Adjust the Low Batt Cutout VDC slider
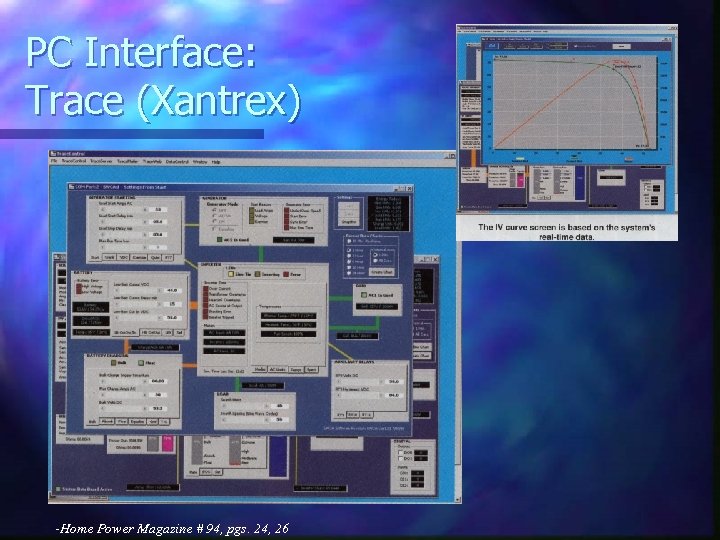 [138, 290]
